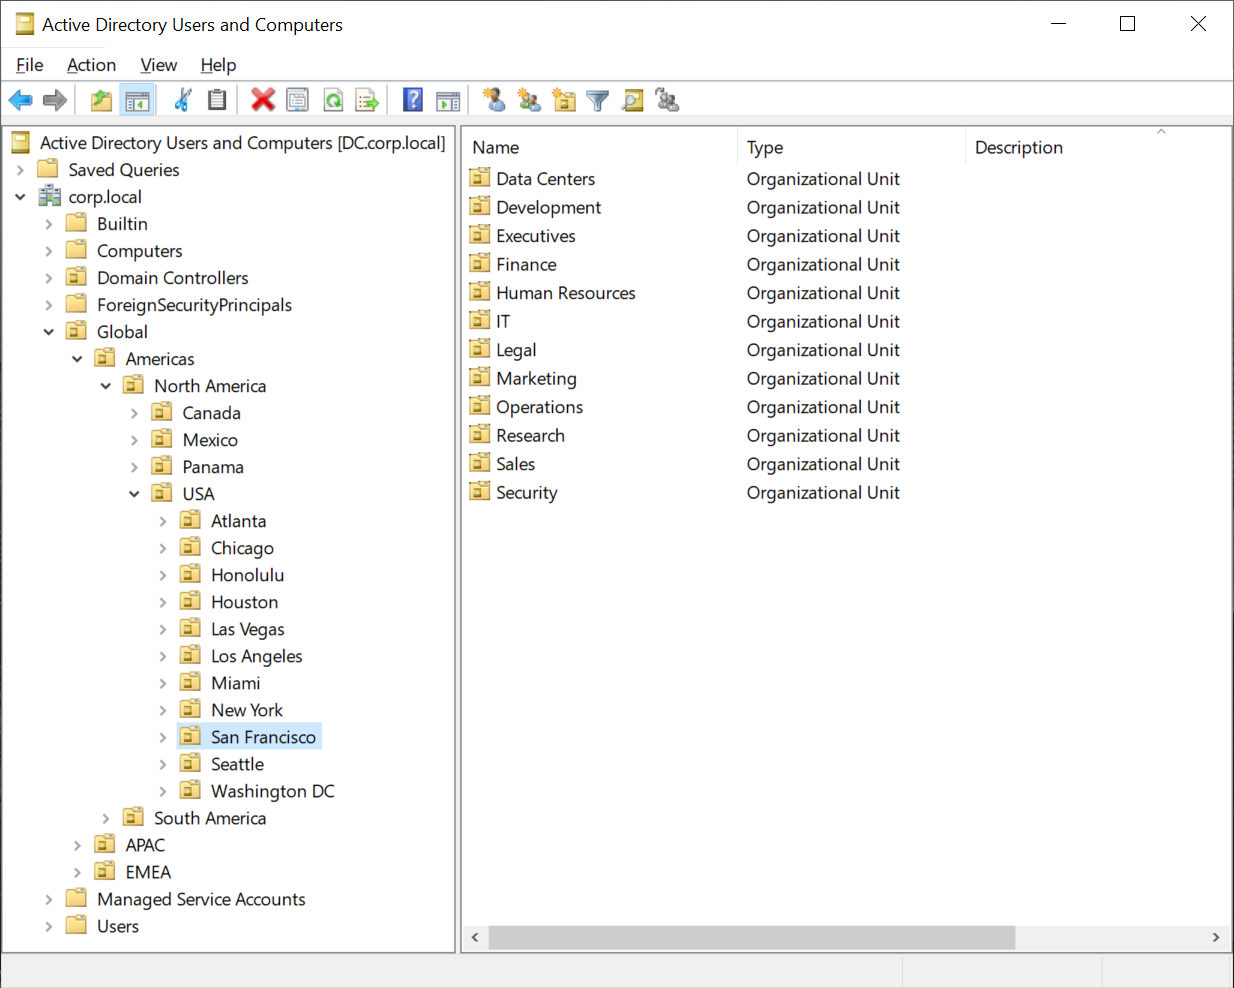Expand the EMEA tree node
This screenshot has width=1234, height=988.
click(78, 871)
